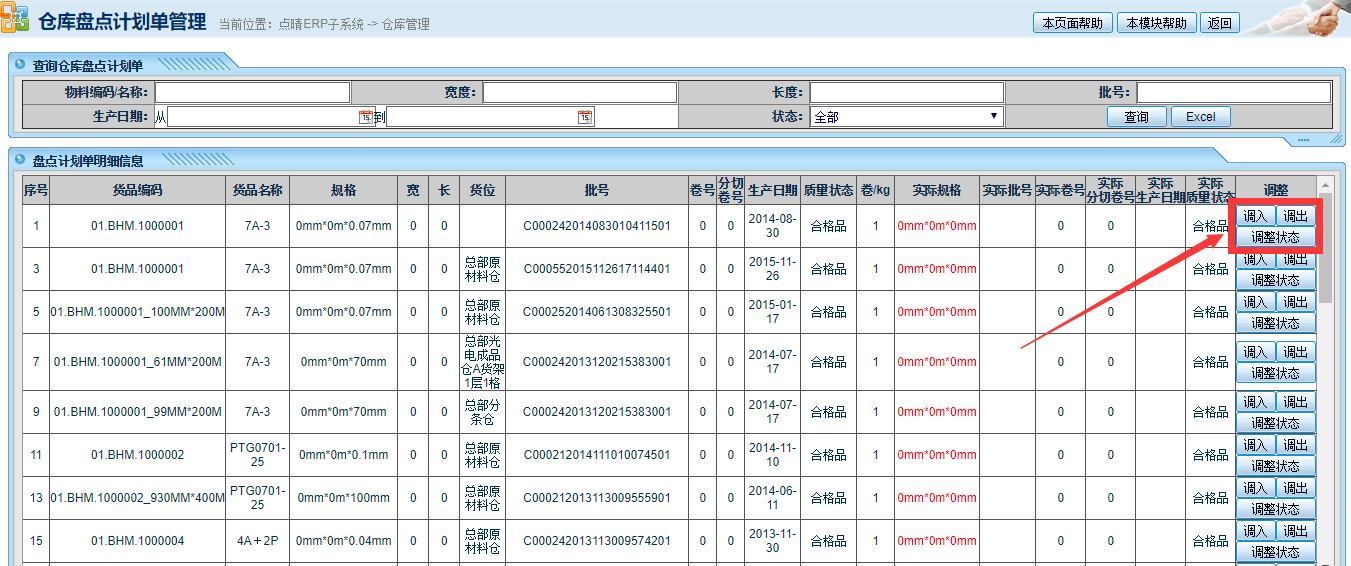Click 调出 for row number 7
1351x566 pixels.
[1296, 352]
